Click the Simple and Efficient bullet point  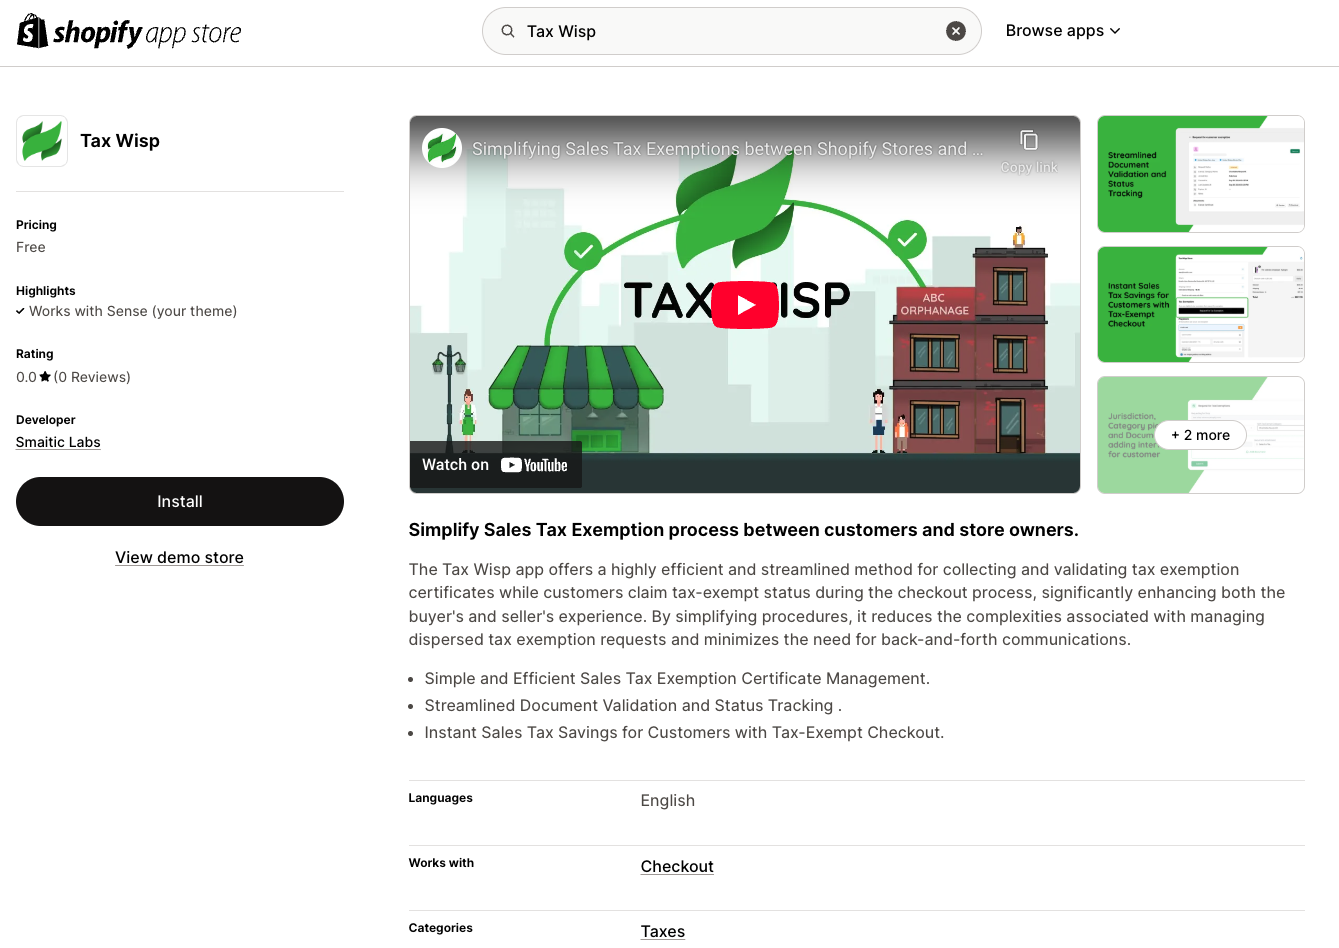pyautogui.click(x=677, y=678)
